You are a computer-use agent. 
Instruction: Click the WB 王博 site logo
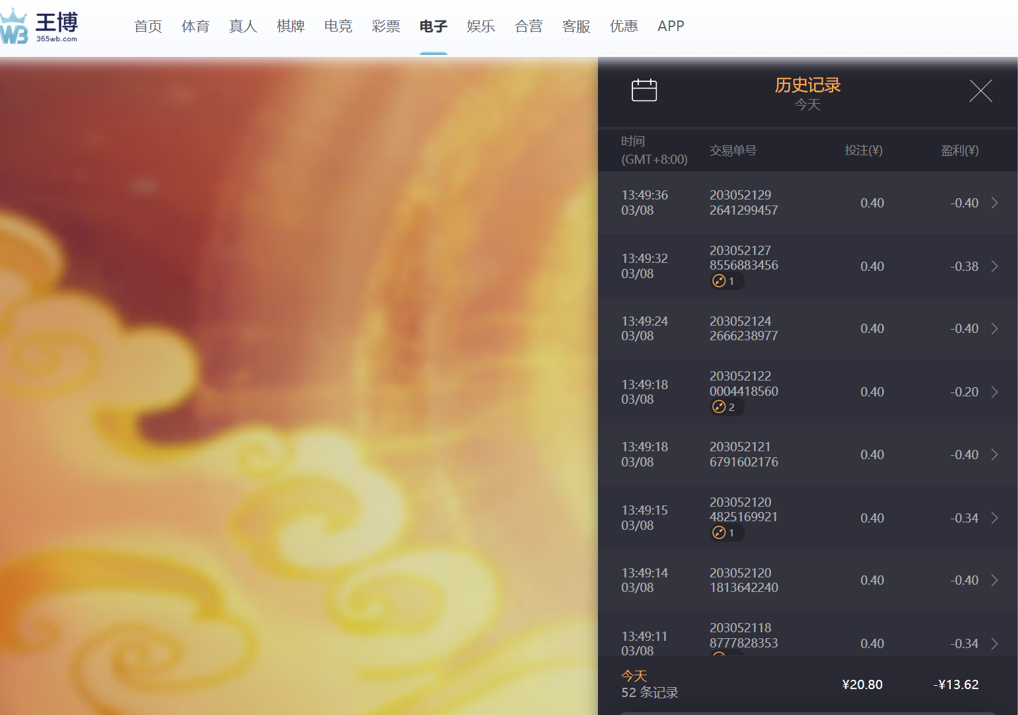click(x=40, y=27)
